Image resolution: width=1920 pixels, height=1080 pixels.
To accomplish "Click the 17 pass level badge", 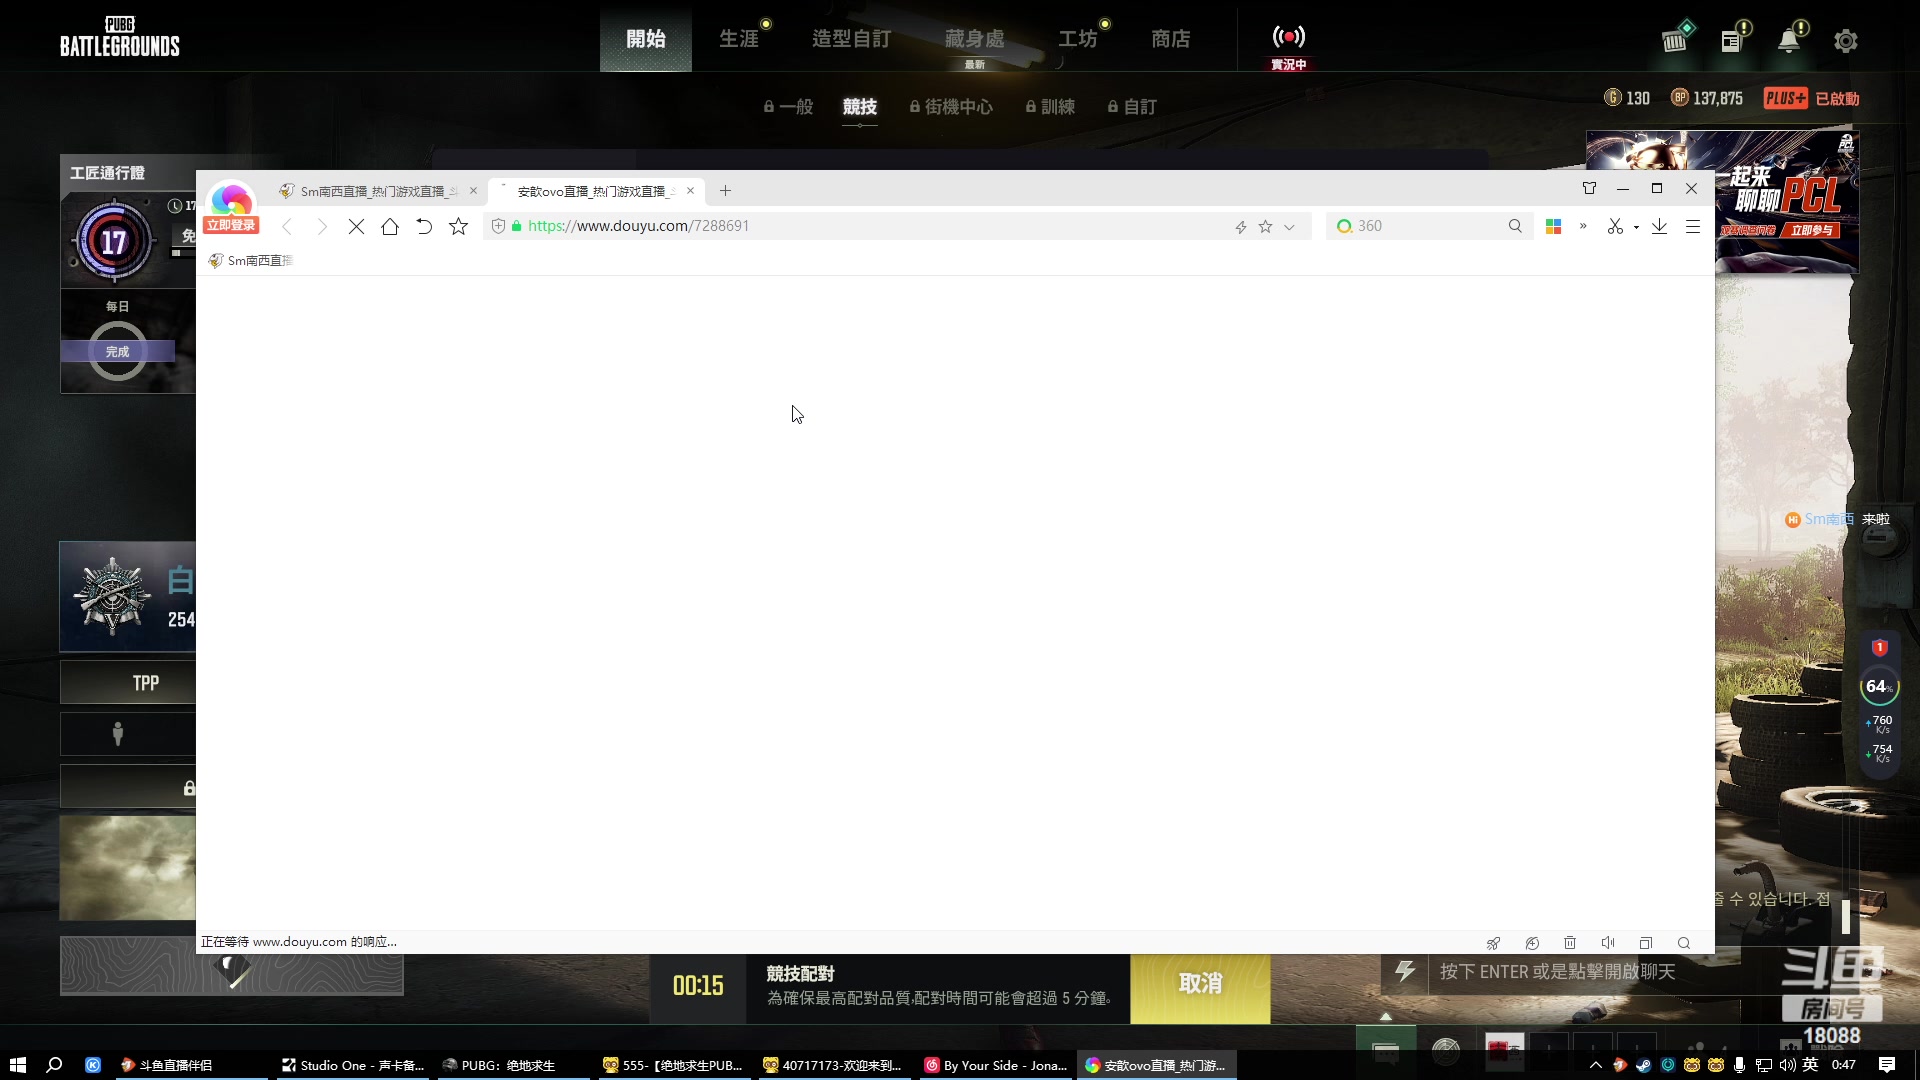I will click(113, 241).
